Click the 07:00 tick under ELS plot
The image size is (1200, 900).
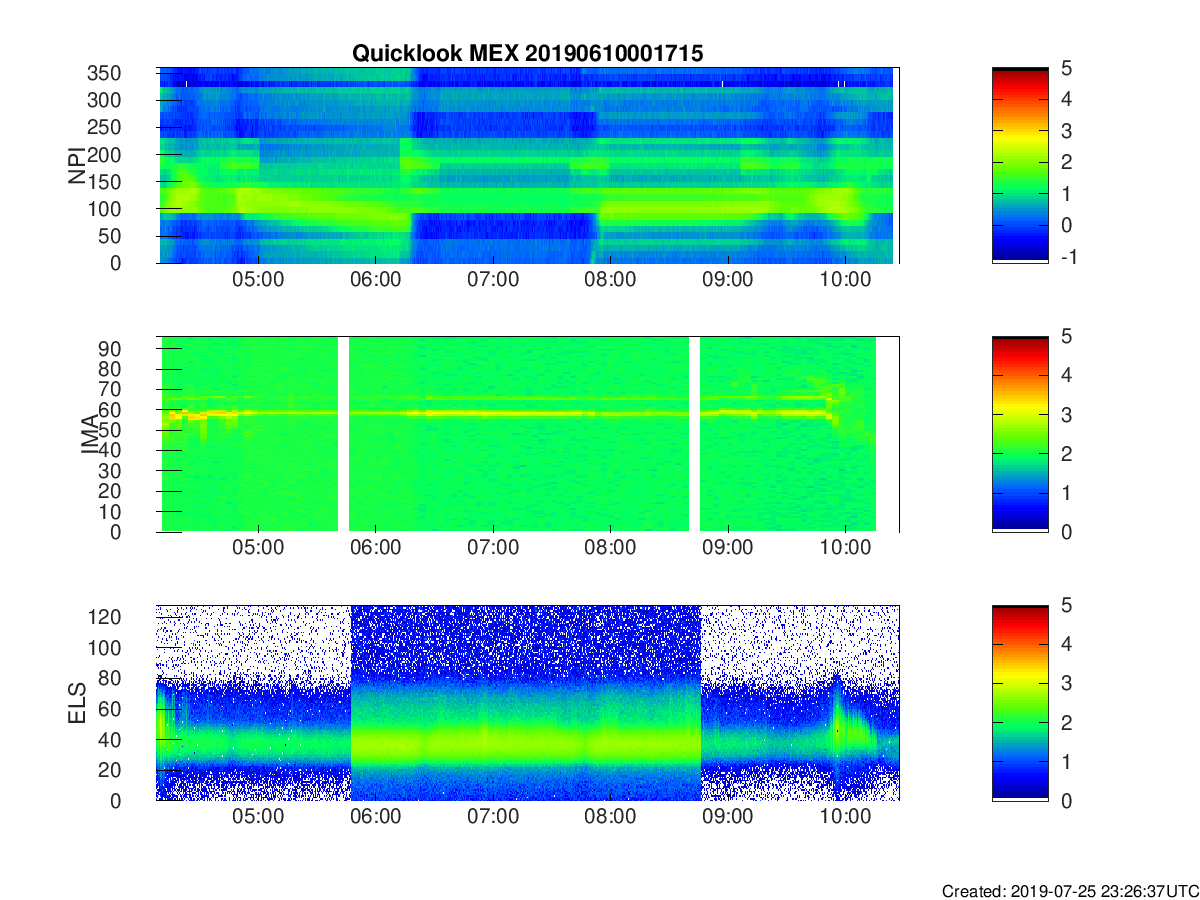coord(493,819)
